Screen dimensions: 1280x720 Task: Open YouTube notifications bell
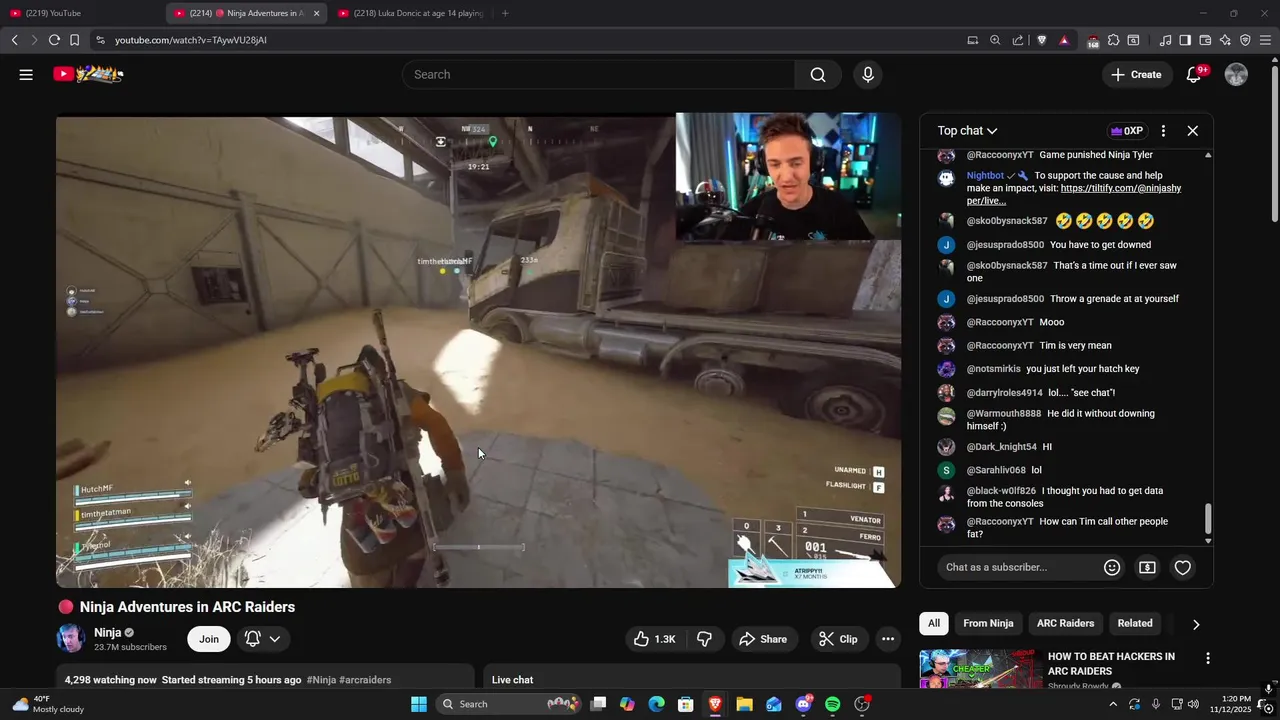coord(1193,74)
